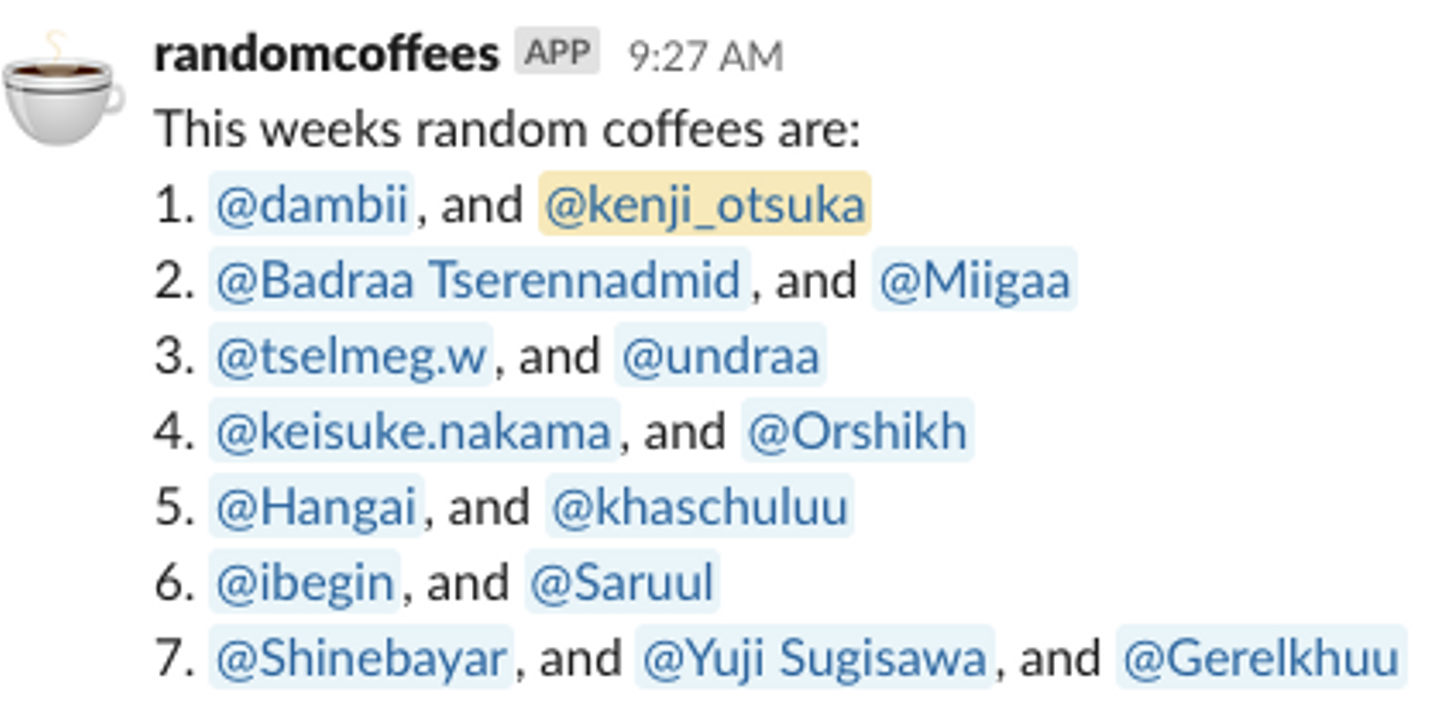This screenshot has height=718, width=1440.
Task: Open the @dambii mention
Action: pyautogui.click(x=311, y=205)
